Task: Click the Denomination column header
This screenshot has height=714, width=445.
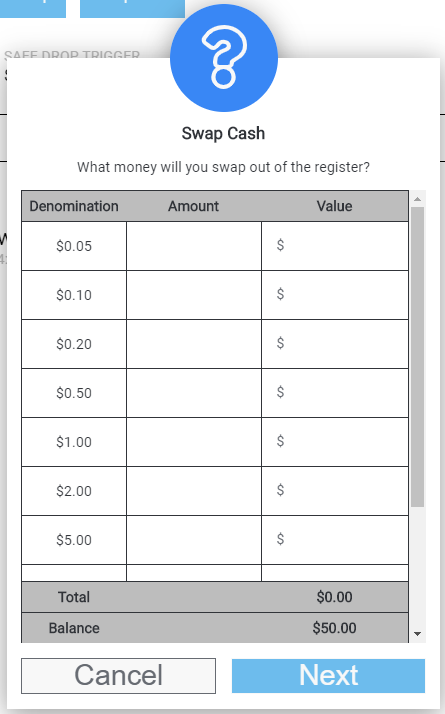Action: 74,206
